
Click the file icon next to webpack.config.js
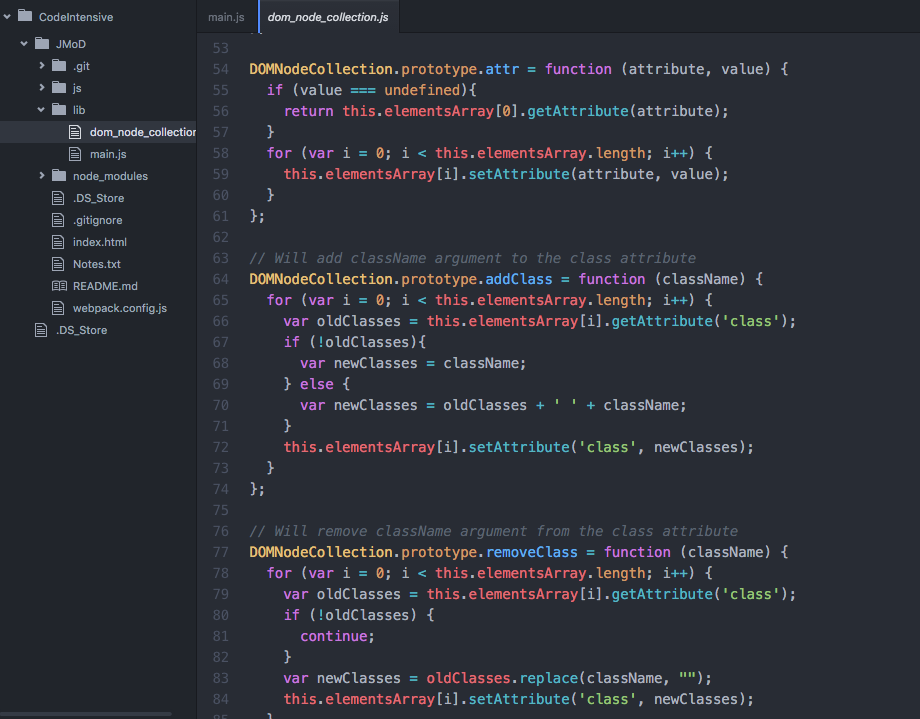[58, 308]
